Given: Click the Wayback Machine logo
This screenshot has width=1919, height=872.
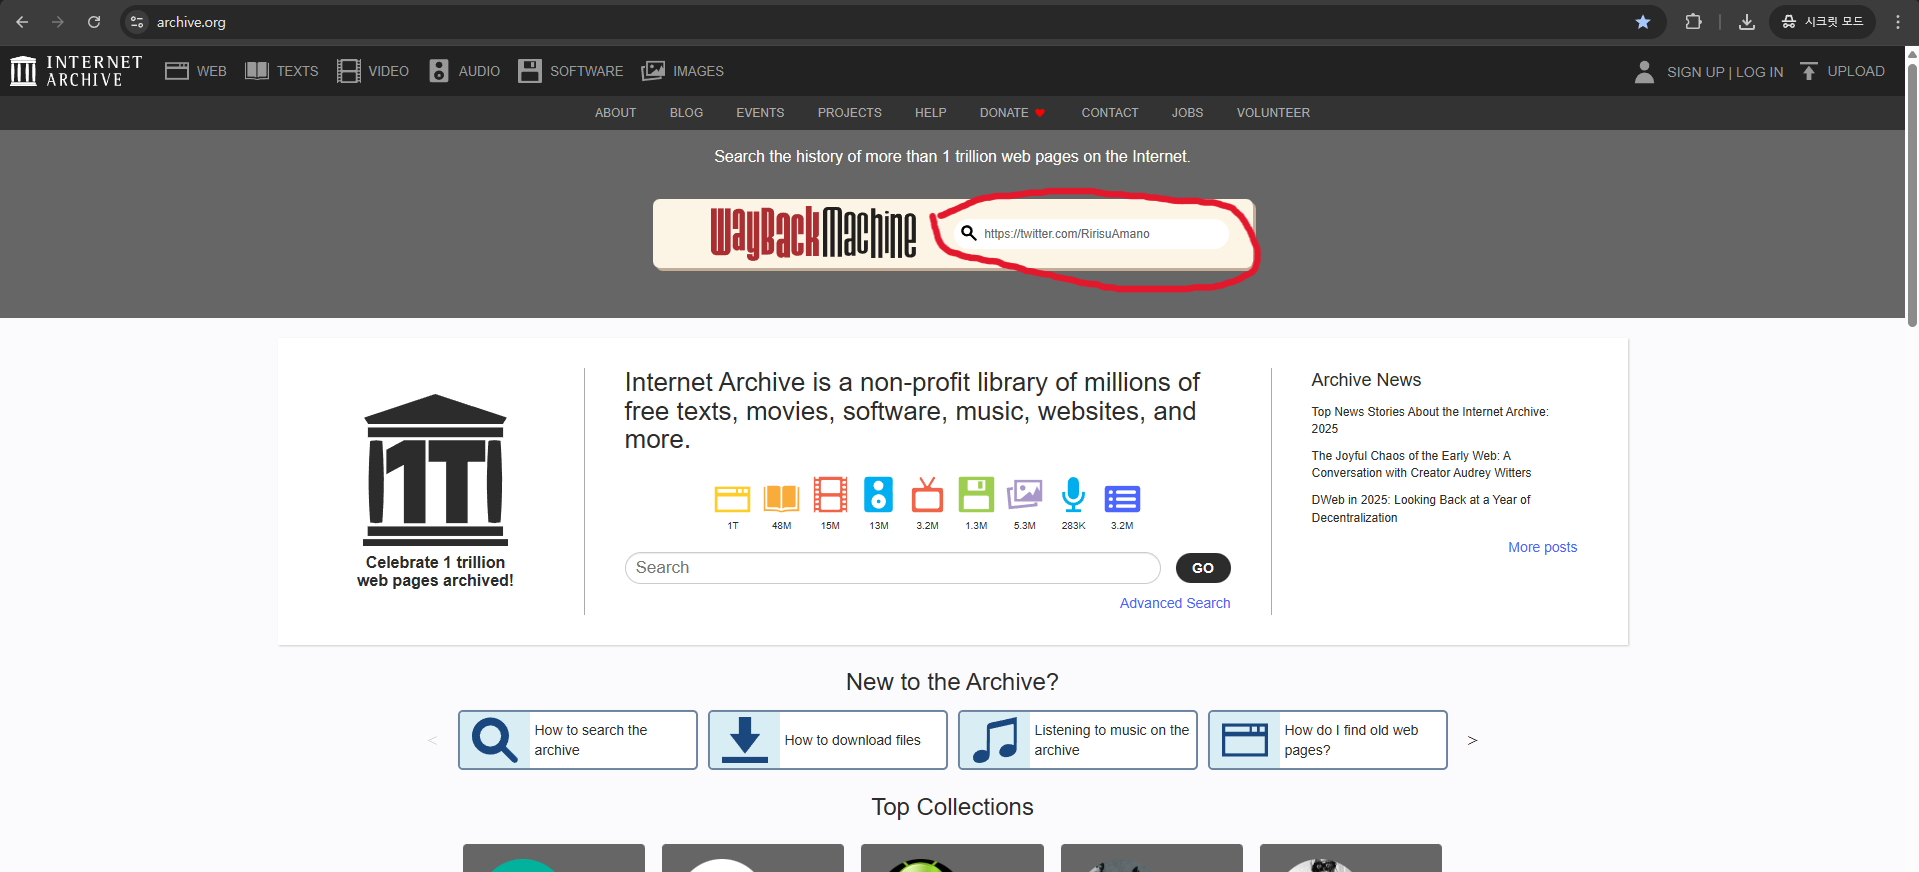Looking at the screenshot, I should tap(813, 233).
